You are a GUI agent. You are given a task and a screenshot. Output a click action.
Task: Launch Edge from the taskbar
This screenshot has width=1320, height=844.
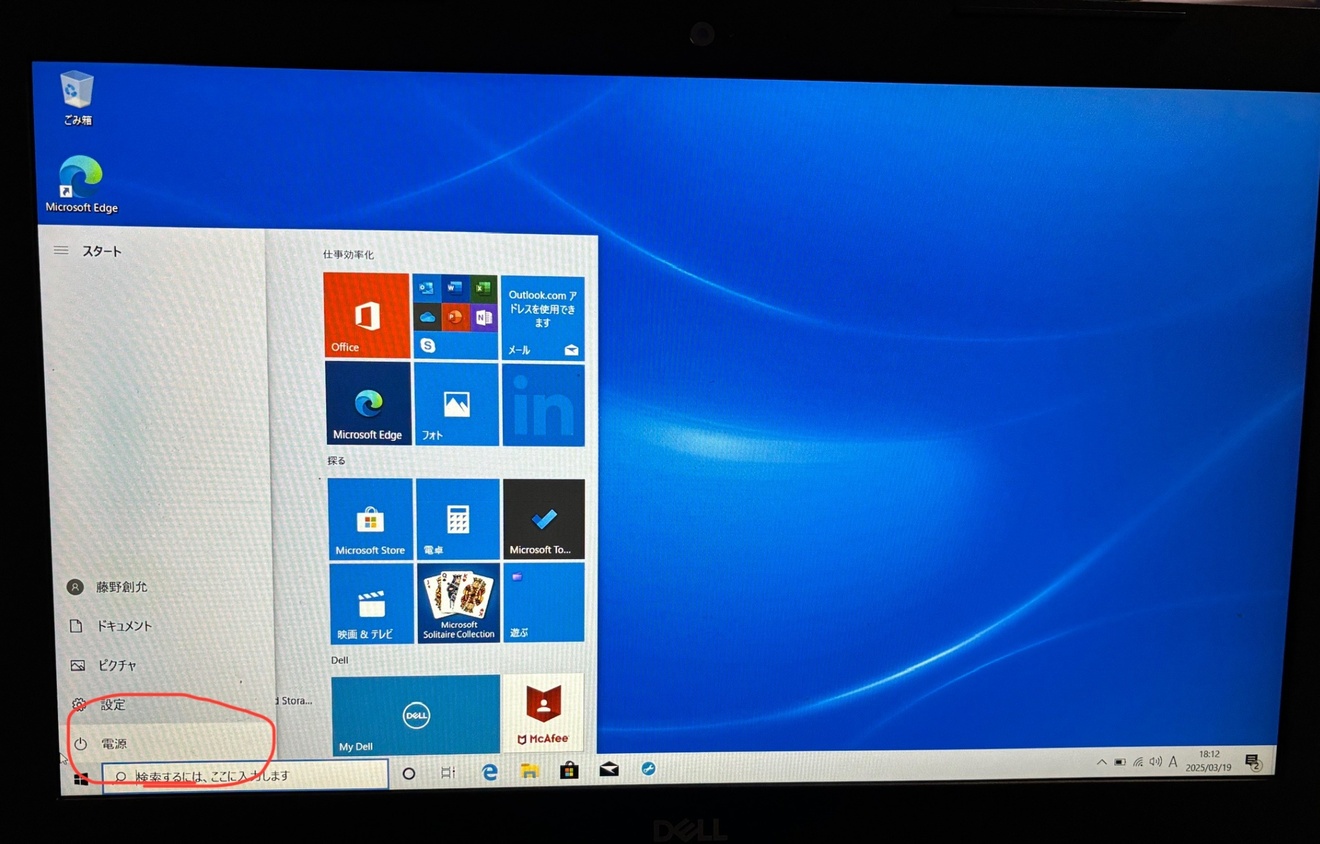click(x=489, y=772)
